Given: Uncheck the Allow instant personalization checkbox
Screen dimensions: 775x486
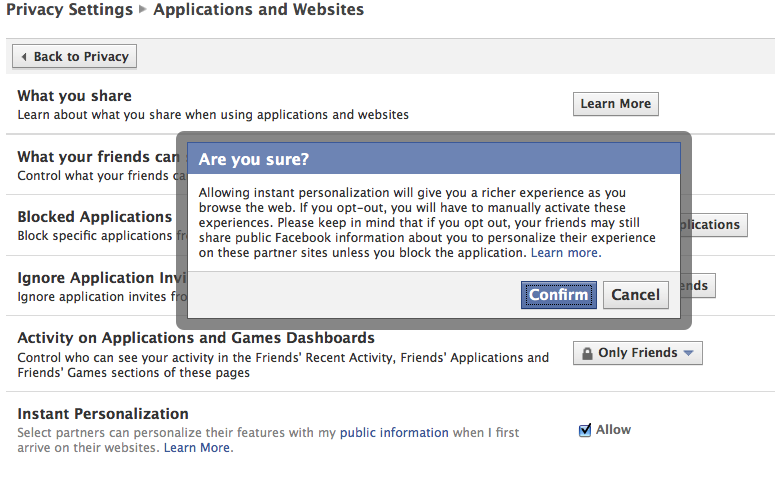Looking at the screenshot, I should pyautogui.click(x=585, y=430).
